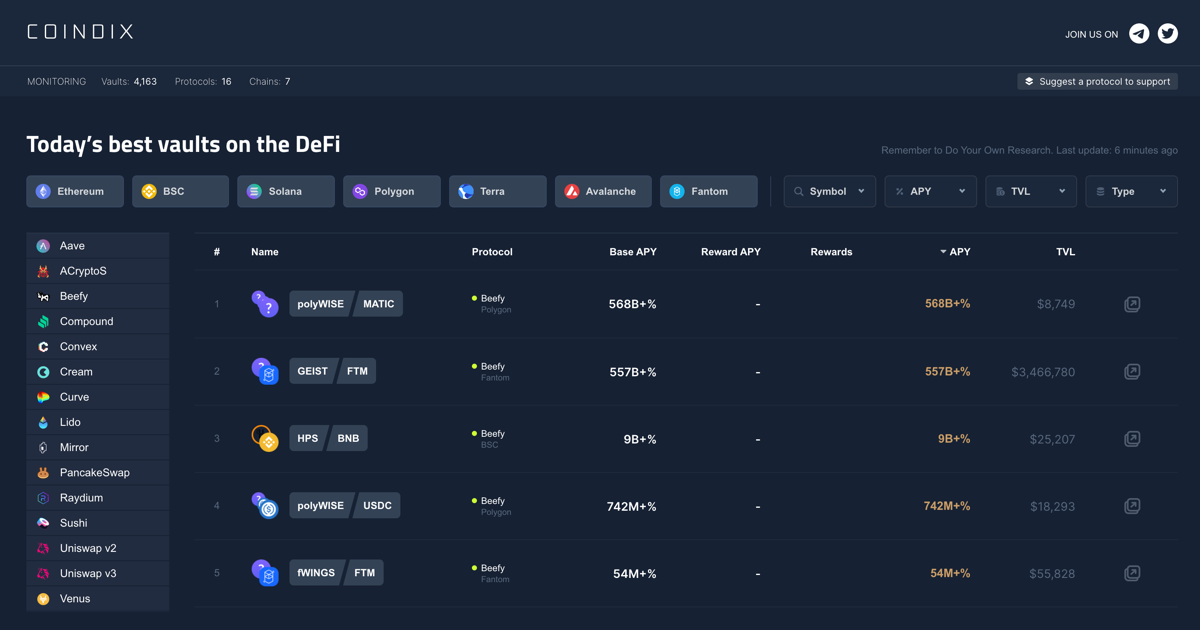Click the TVL column header
1200x630 pixels.
1066,252
